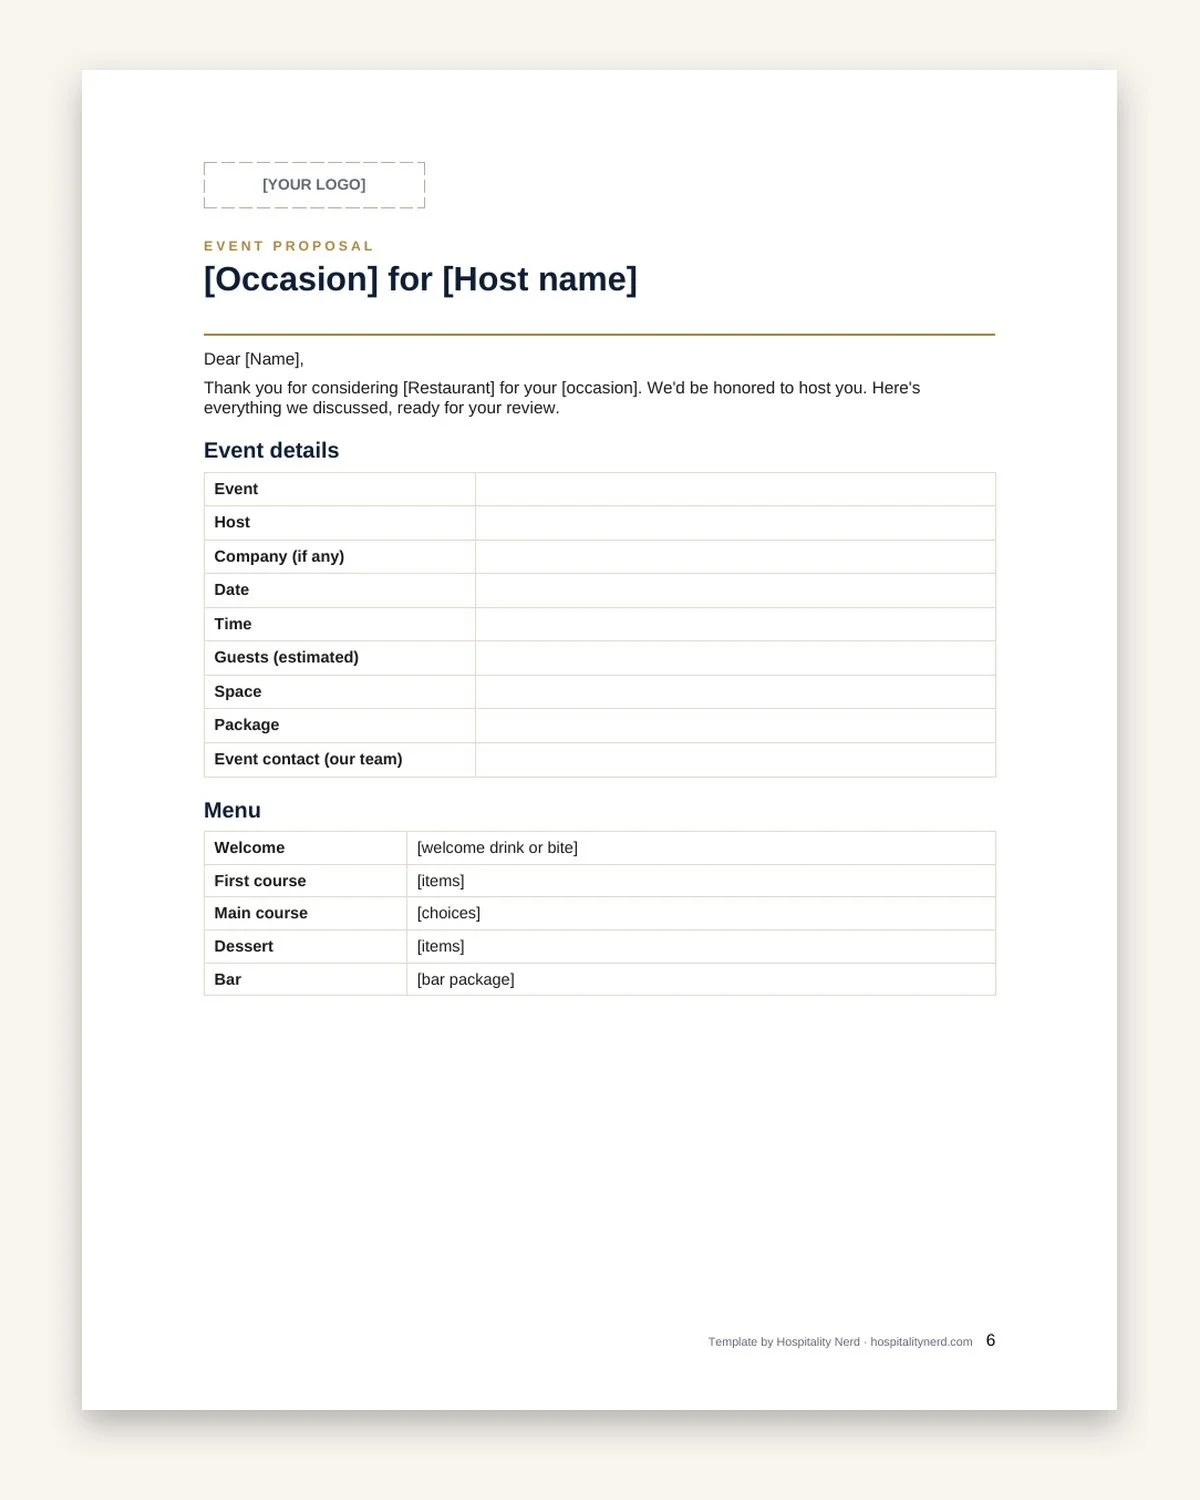This screenshot has width=1200, height=1500.
Task: Click the empty value cell beside Space
Action: click(x=735, y=692)
